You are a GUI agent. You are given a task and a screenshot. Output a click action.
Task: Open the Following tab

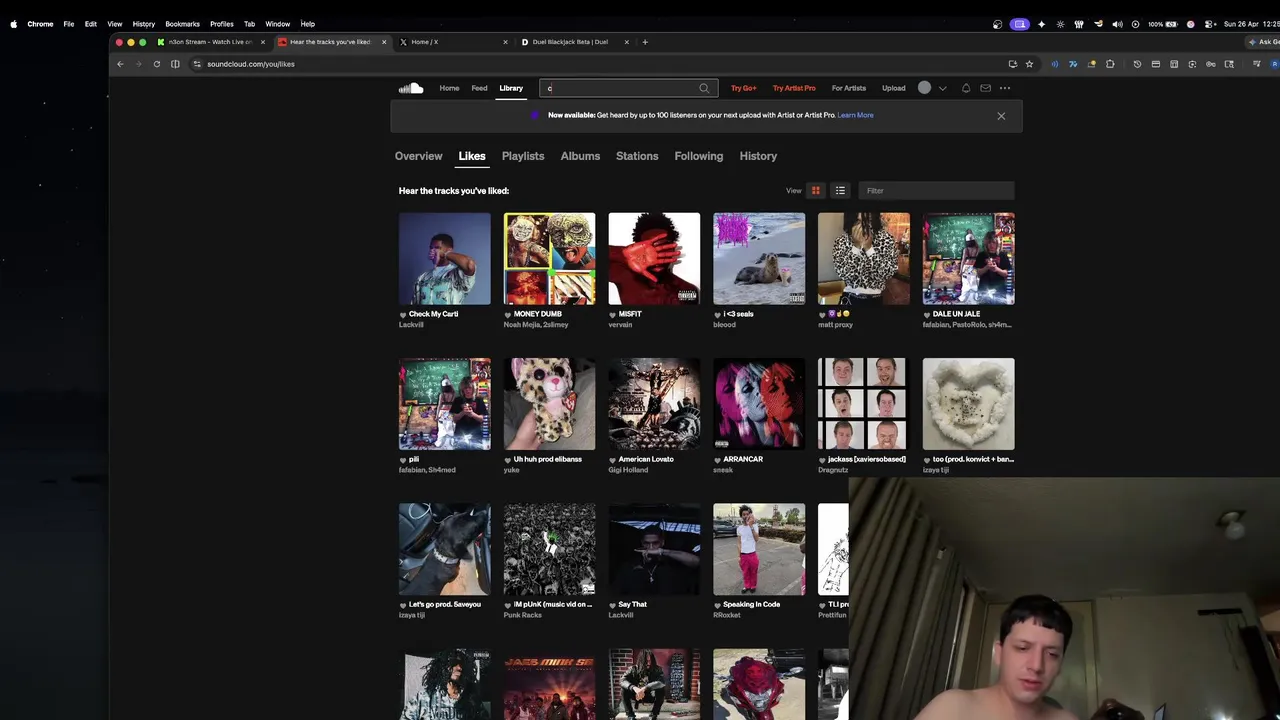pos(698,156)
